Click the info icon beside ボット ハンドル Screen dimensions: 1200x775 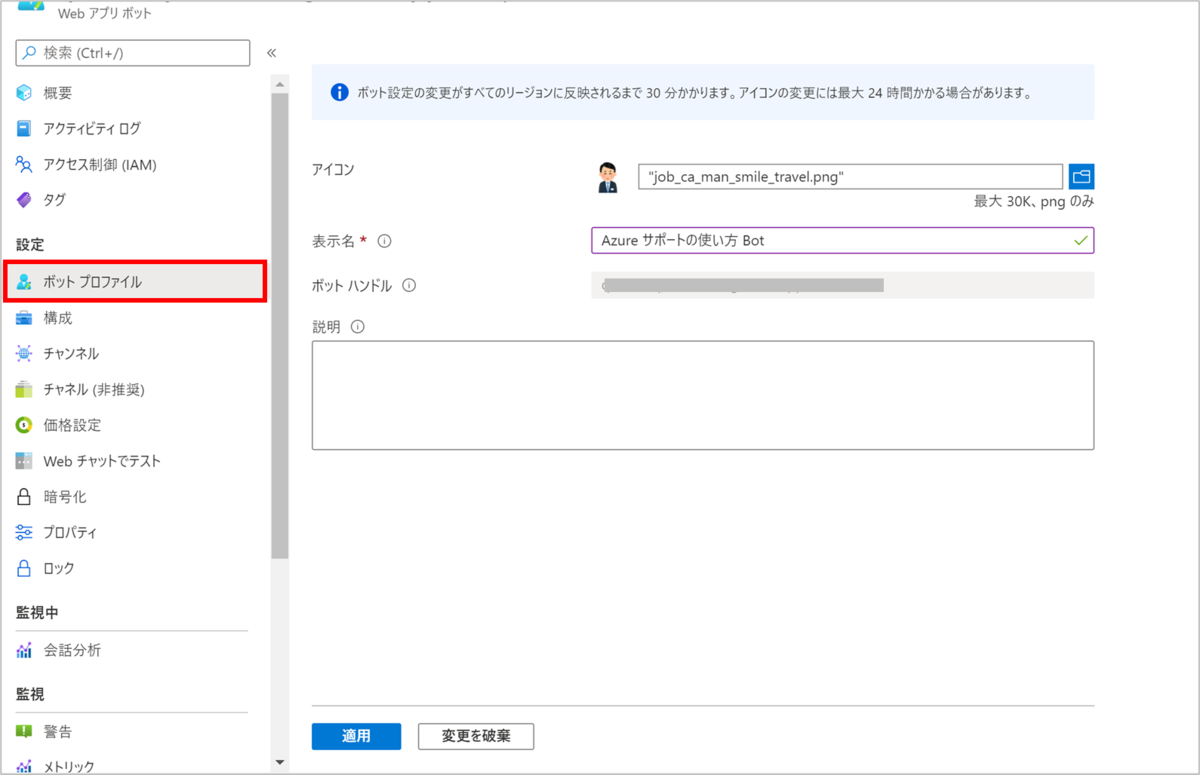coord(409,285)
